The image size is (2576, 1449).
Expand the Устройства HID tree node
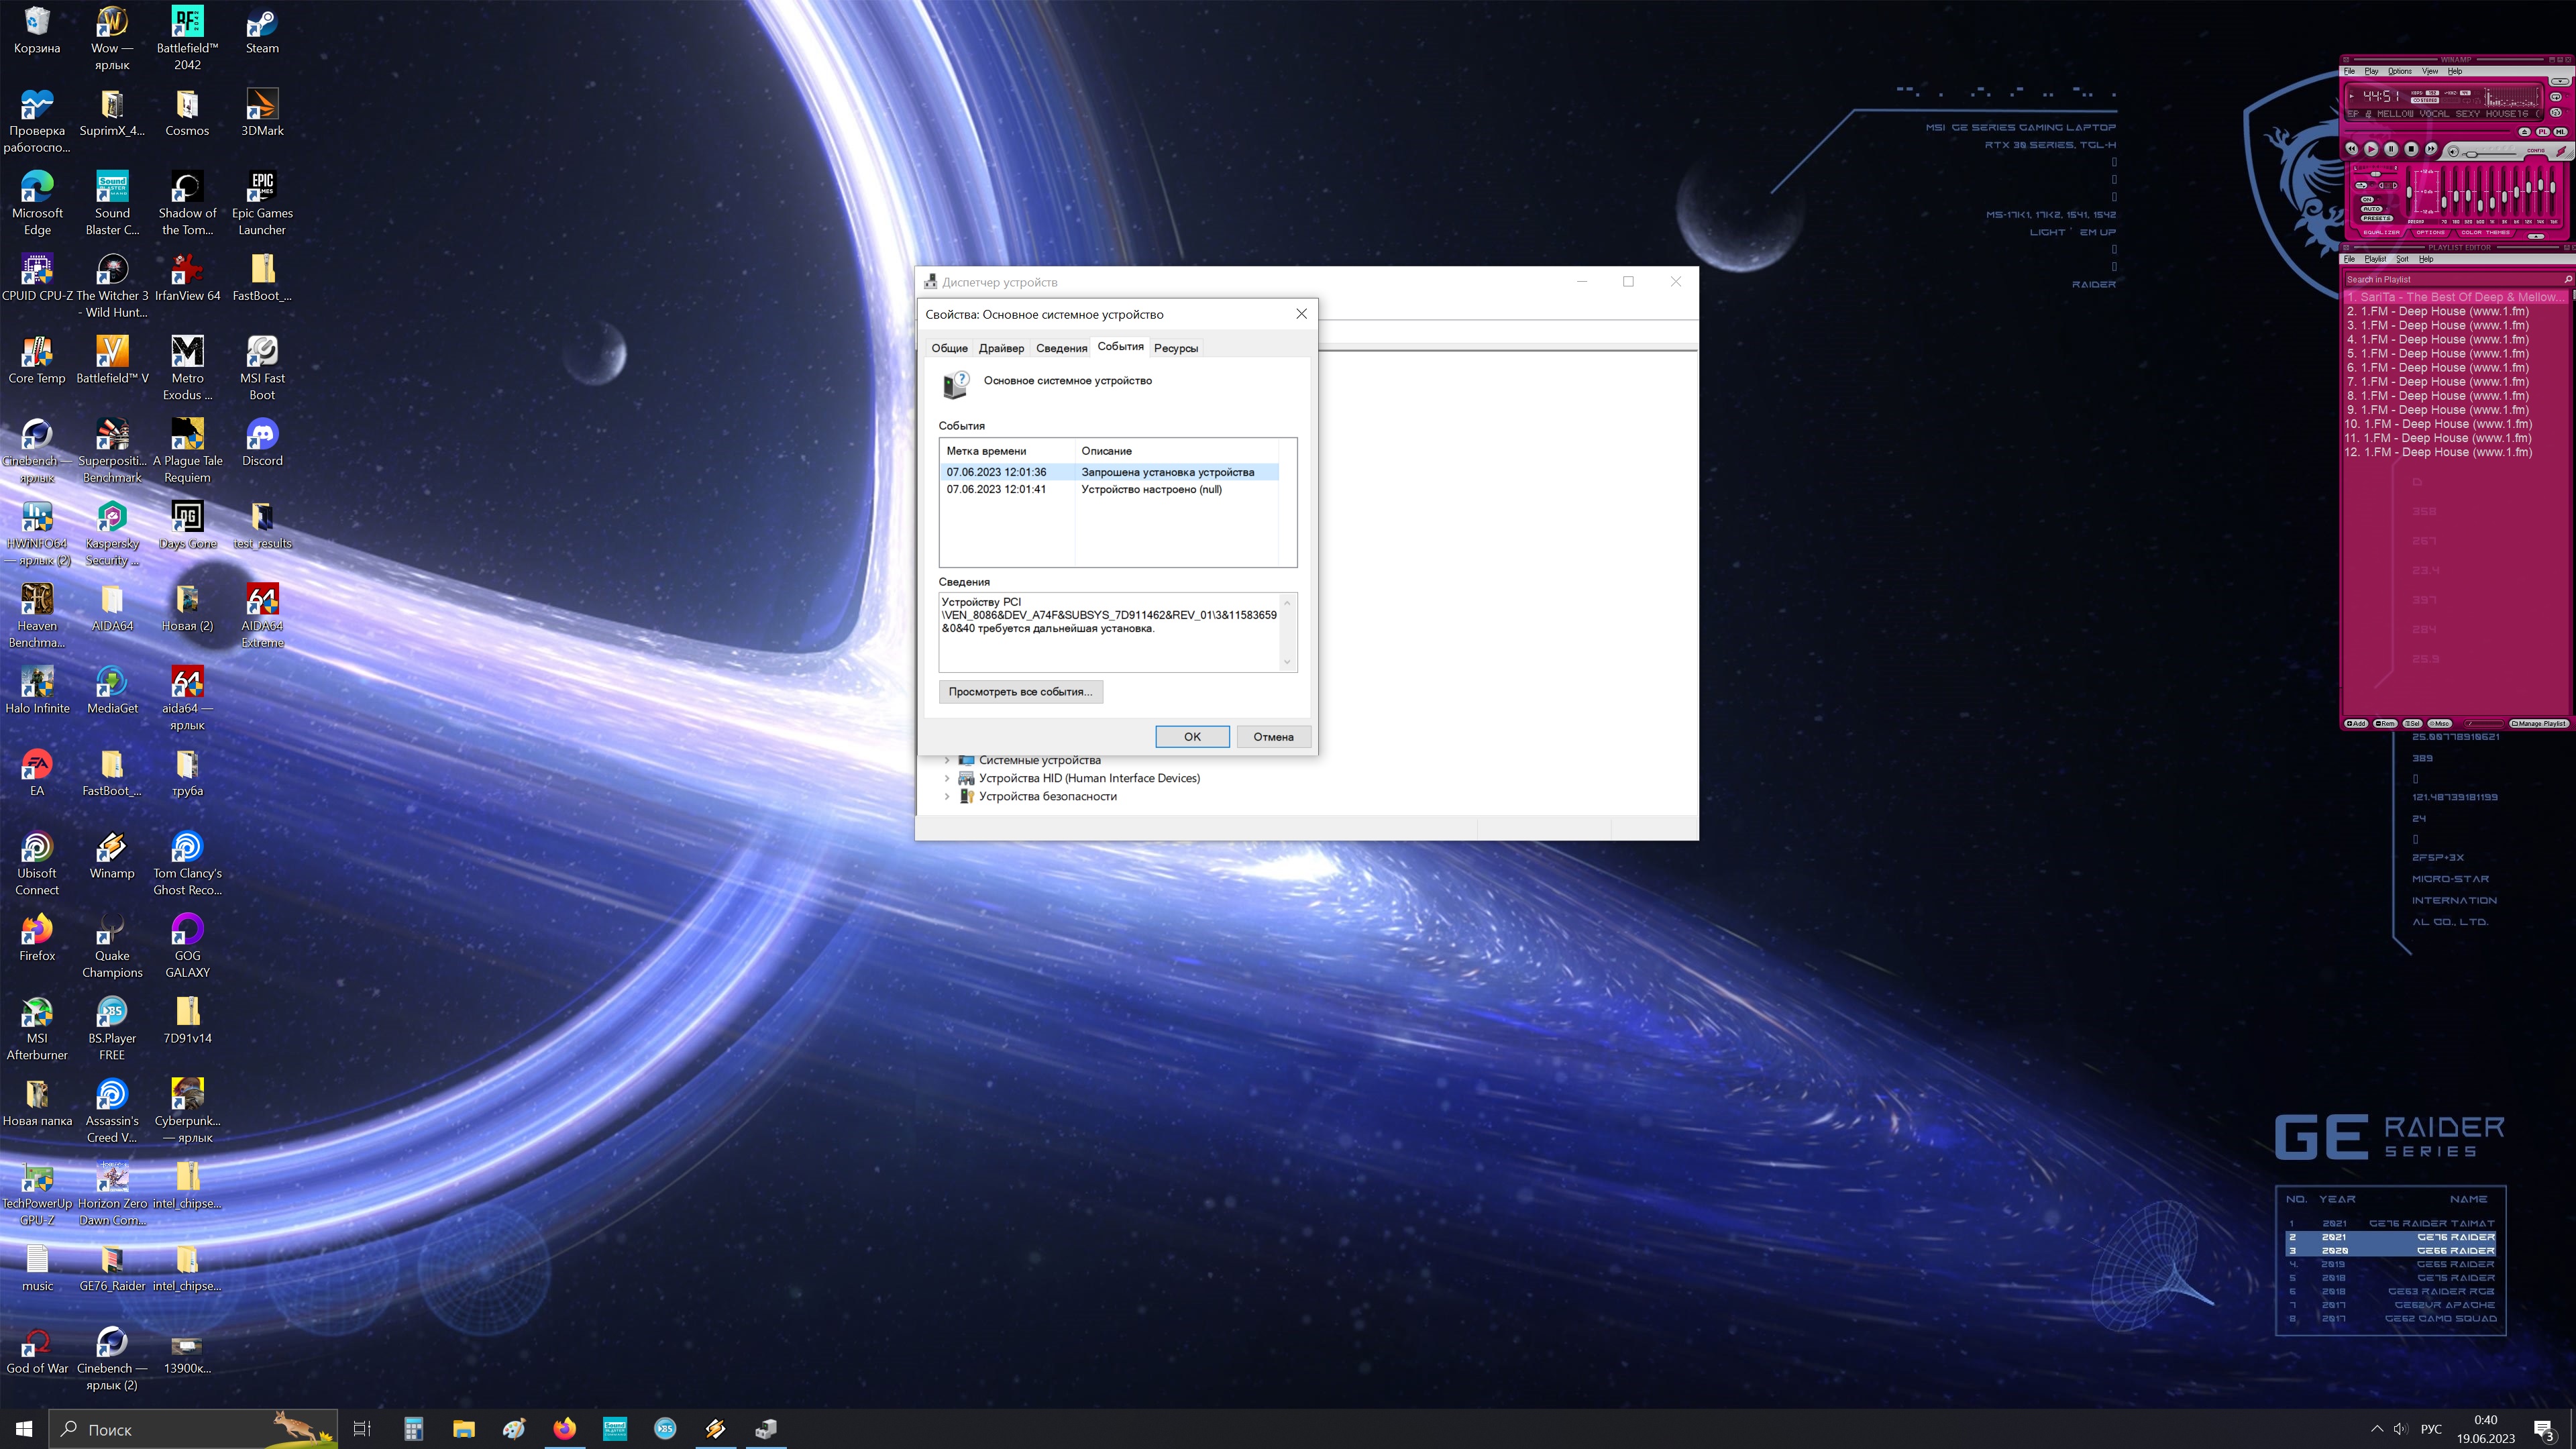947,778
